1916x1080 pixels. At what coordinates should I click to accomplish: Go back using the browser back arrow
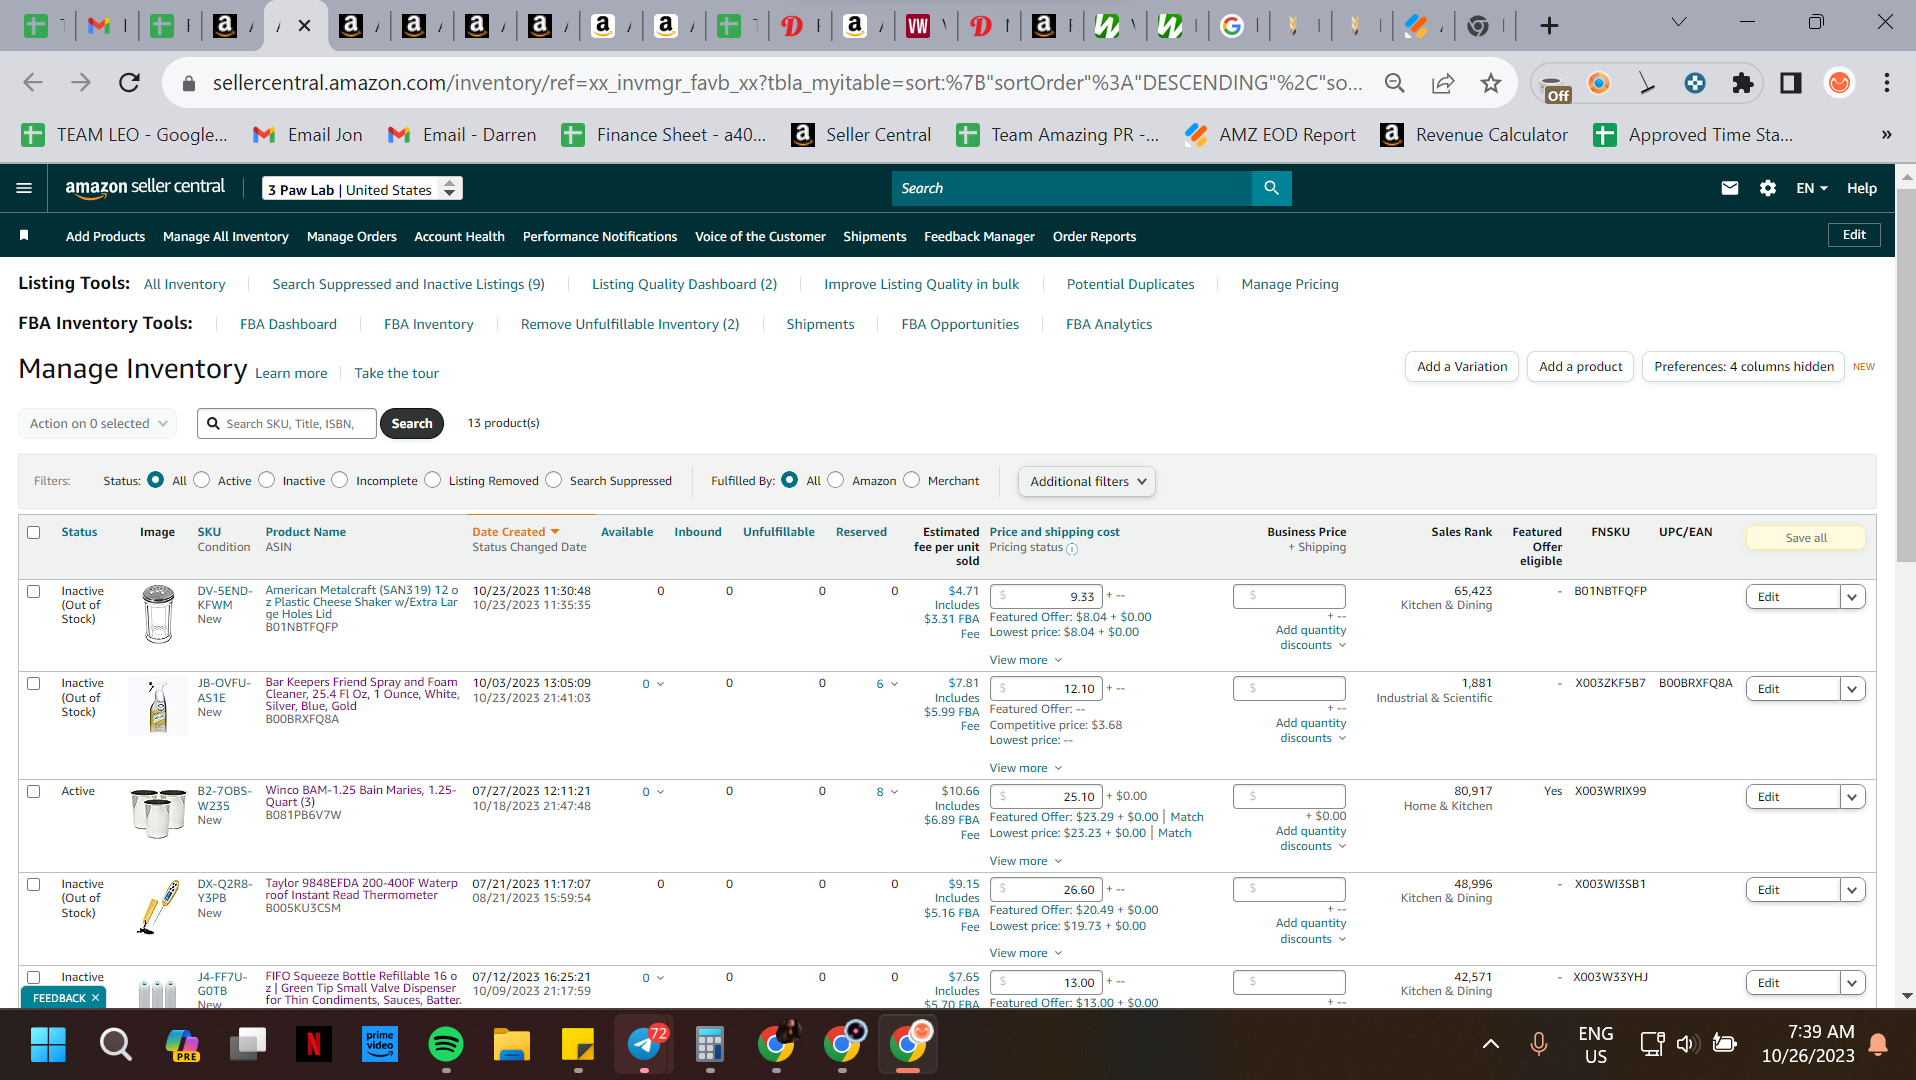[x=33, y=83]
